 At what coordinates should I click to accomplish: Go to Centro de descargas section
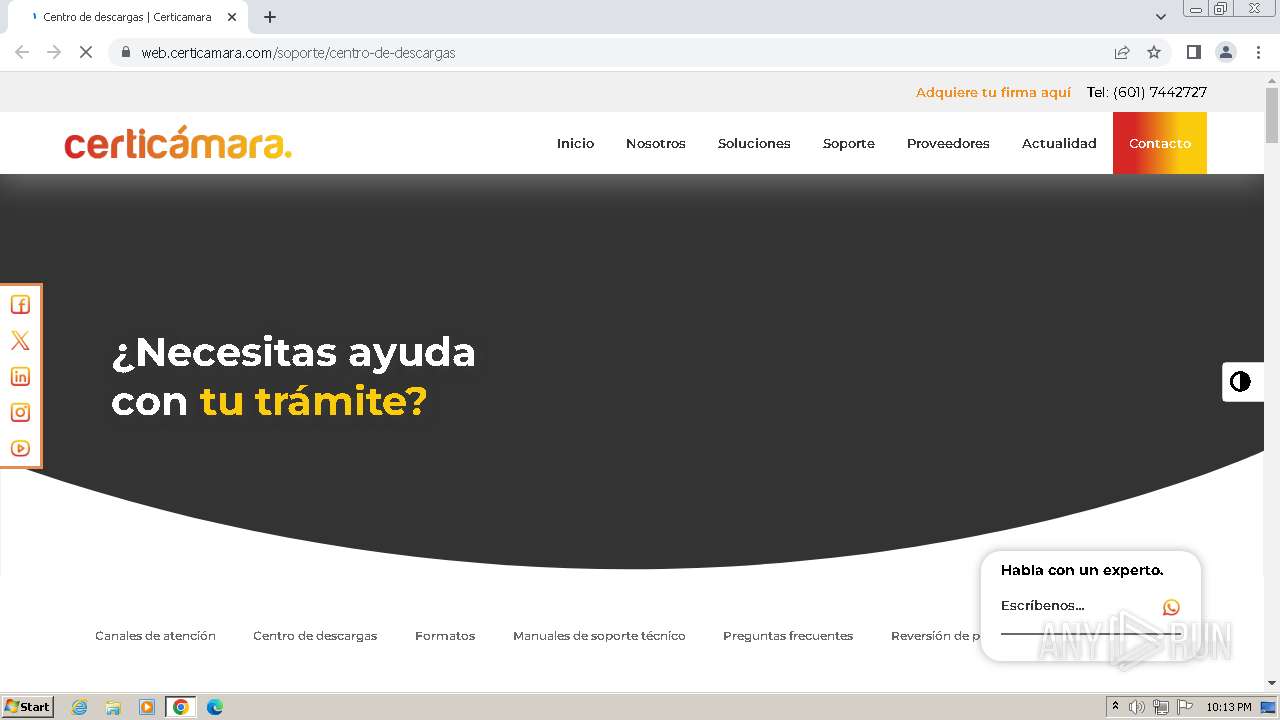[x=315, y=636]
